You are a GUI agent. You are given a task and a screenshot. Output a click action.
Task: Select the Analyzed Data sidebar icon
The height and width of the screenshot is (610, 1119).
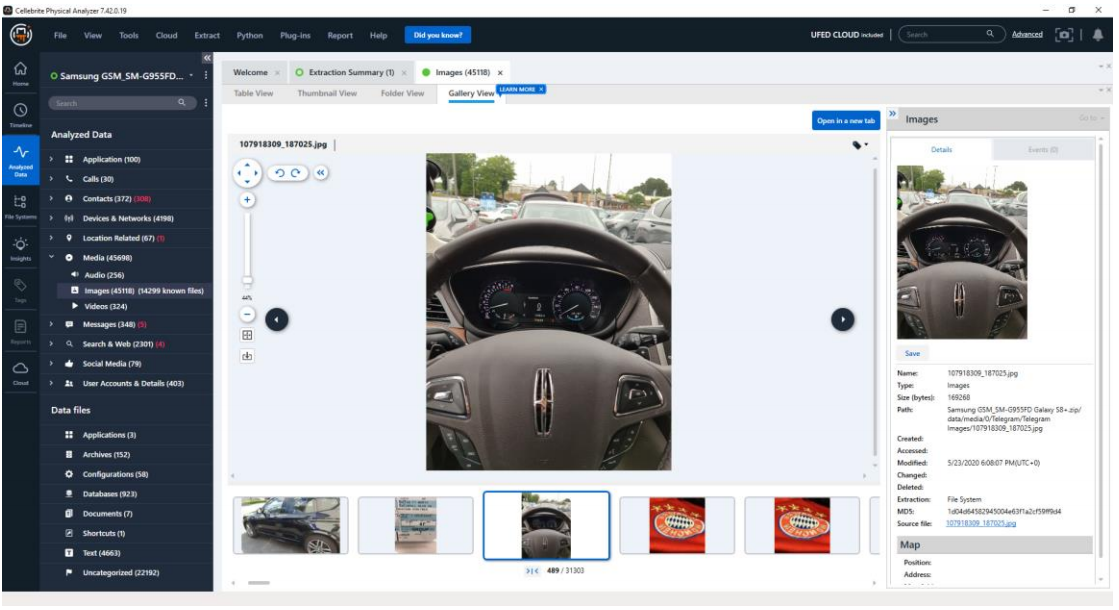21,161
